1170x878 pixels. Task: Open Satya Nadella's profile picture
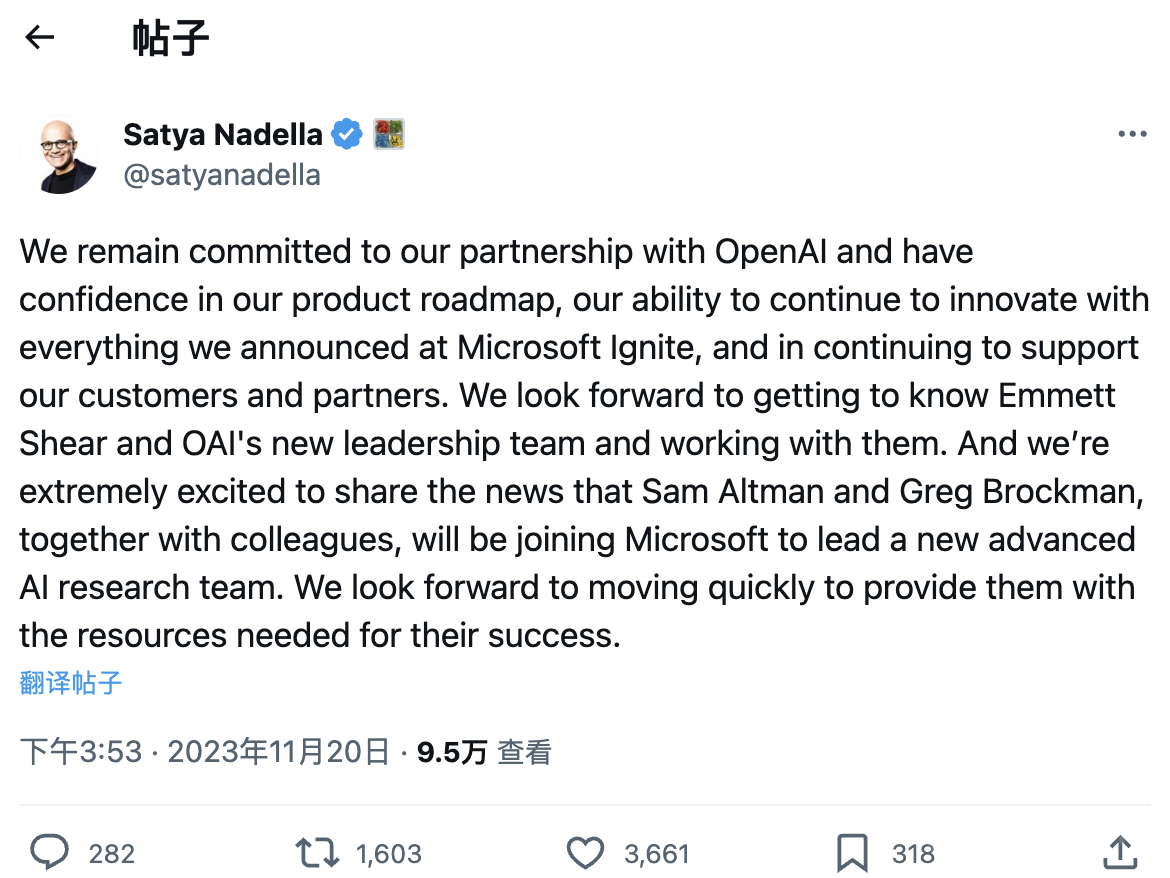(60, 155)
